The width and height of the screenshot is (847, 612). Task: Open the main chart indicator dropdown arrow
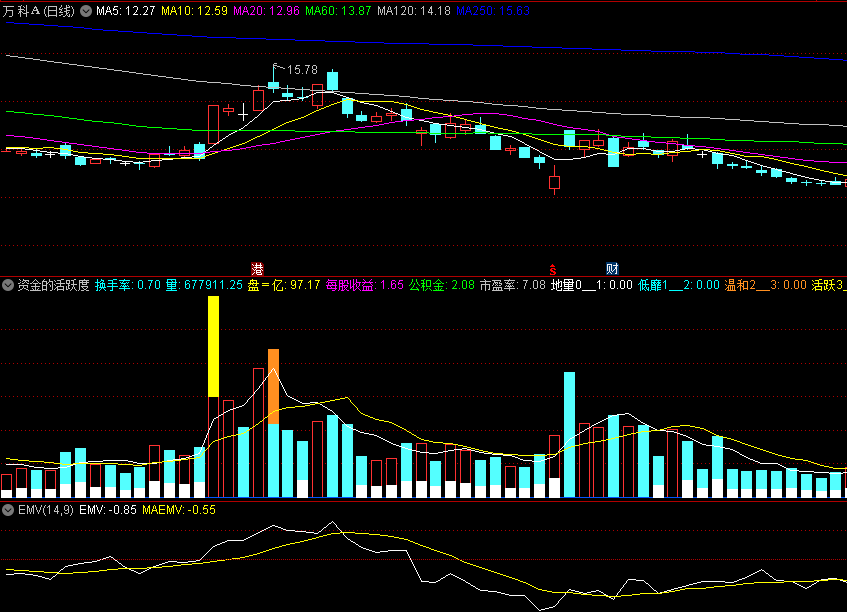click(x=86, y=11)
